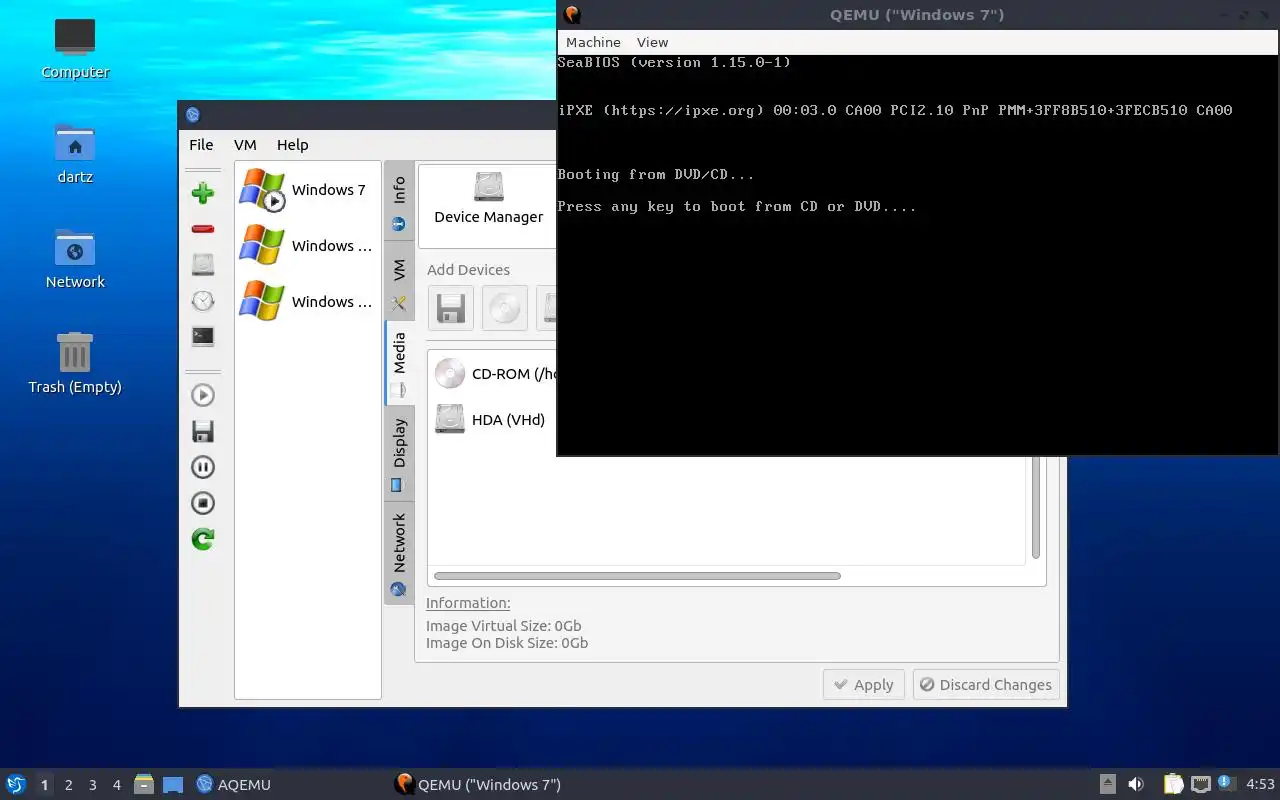Viewport: 1280px width, 800px height.
Task: Click the HDA (VHd) entry text
Action: pyautogui.click(x=508, y=420)
